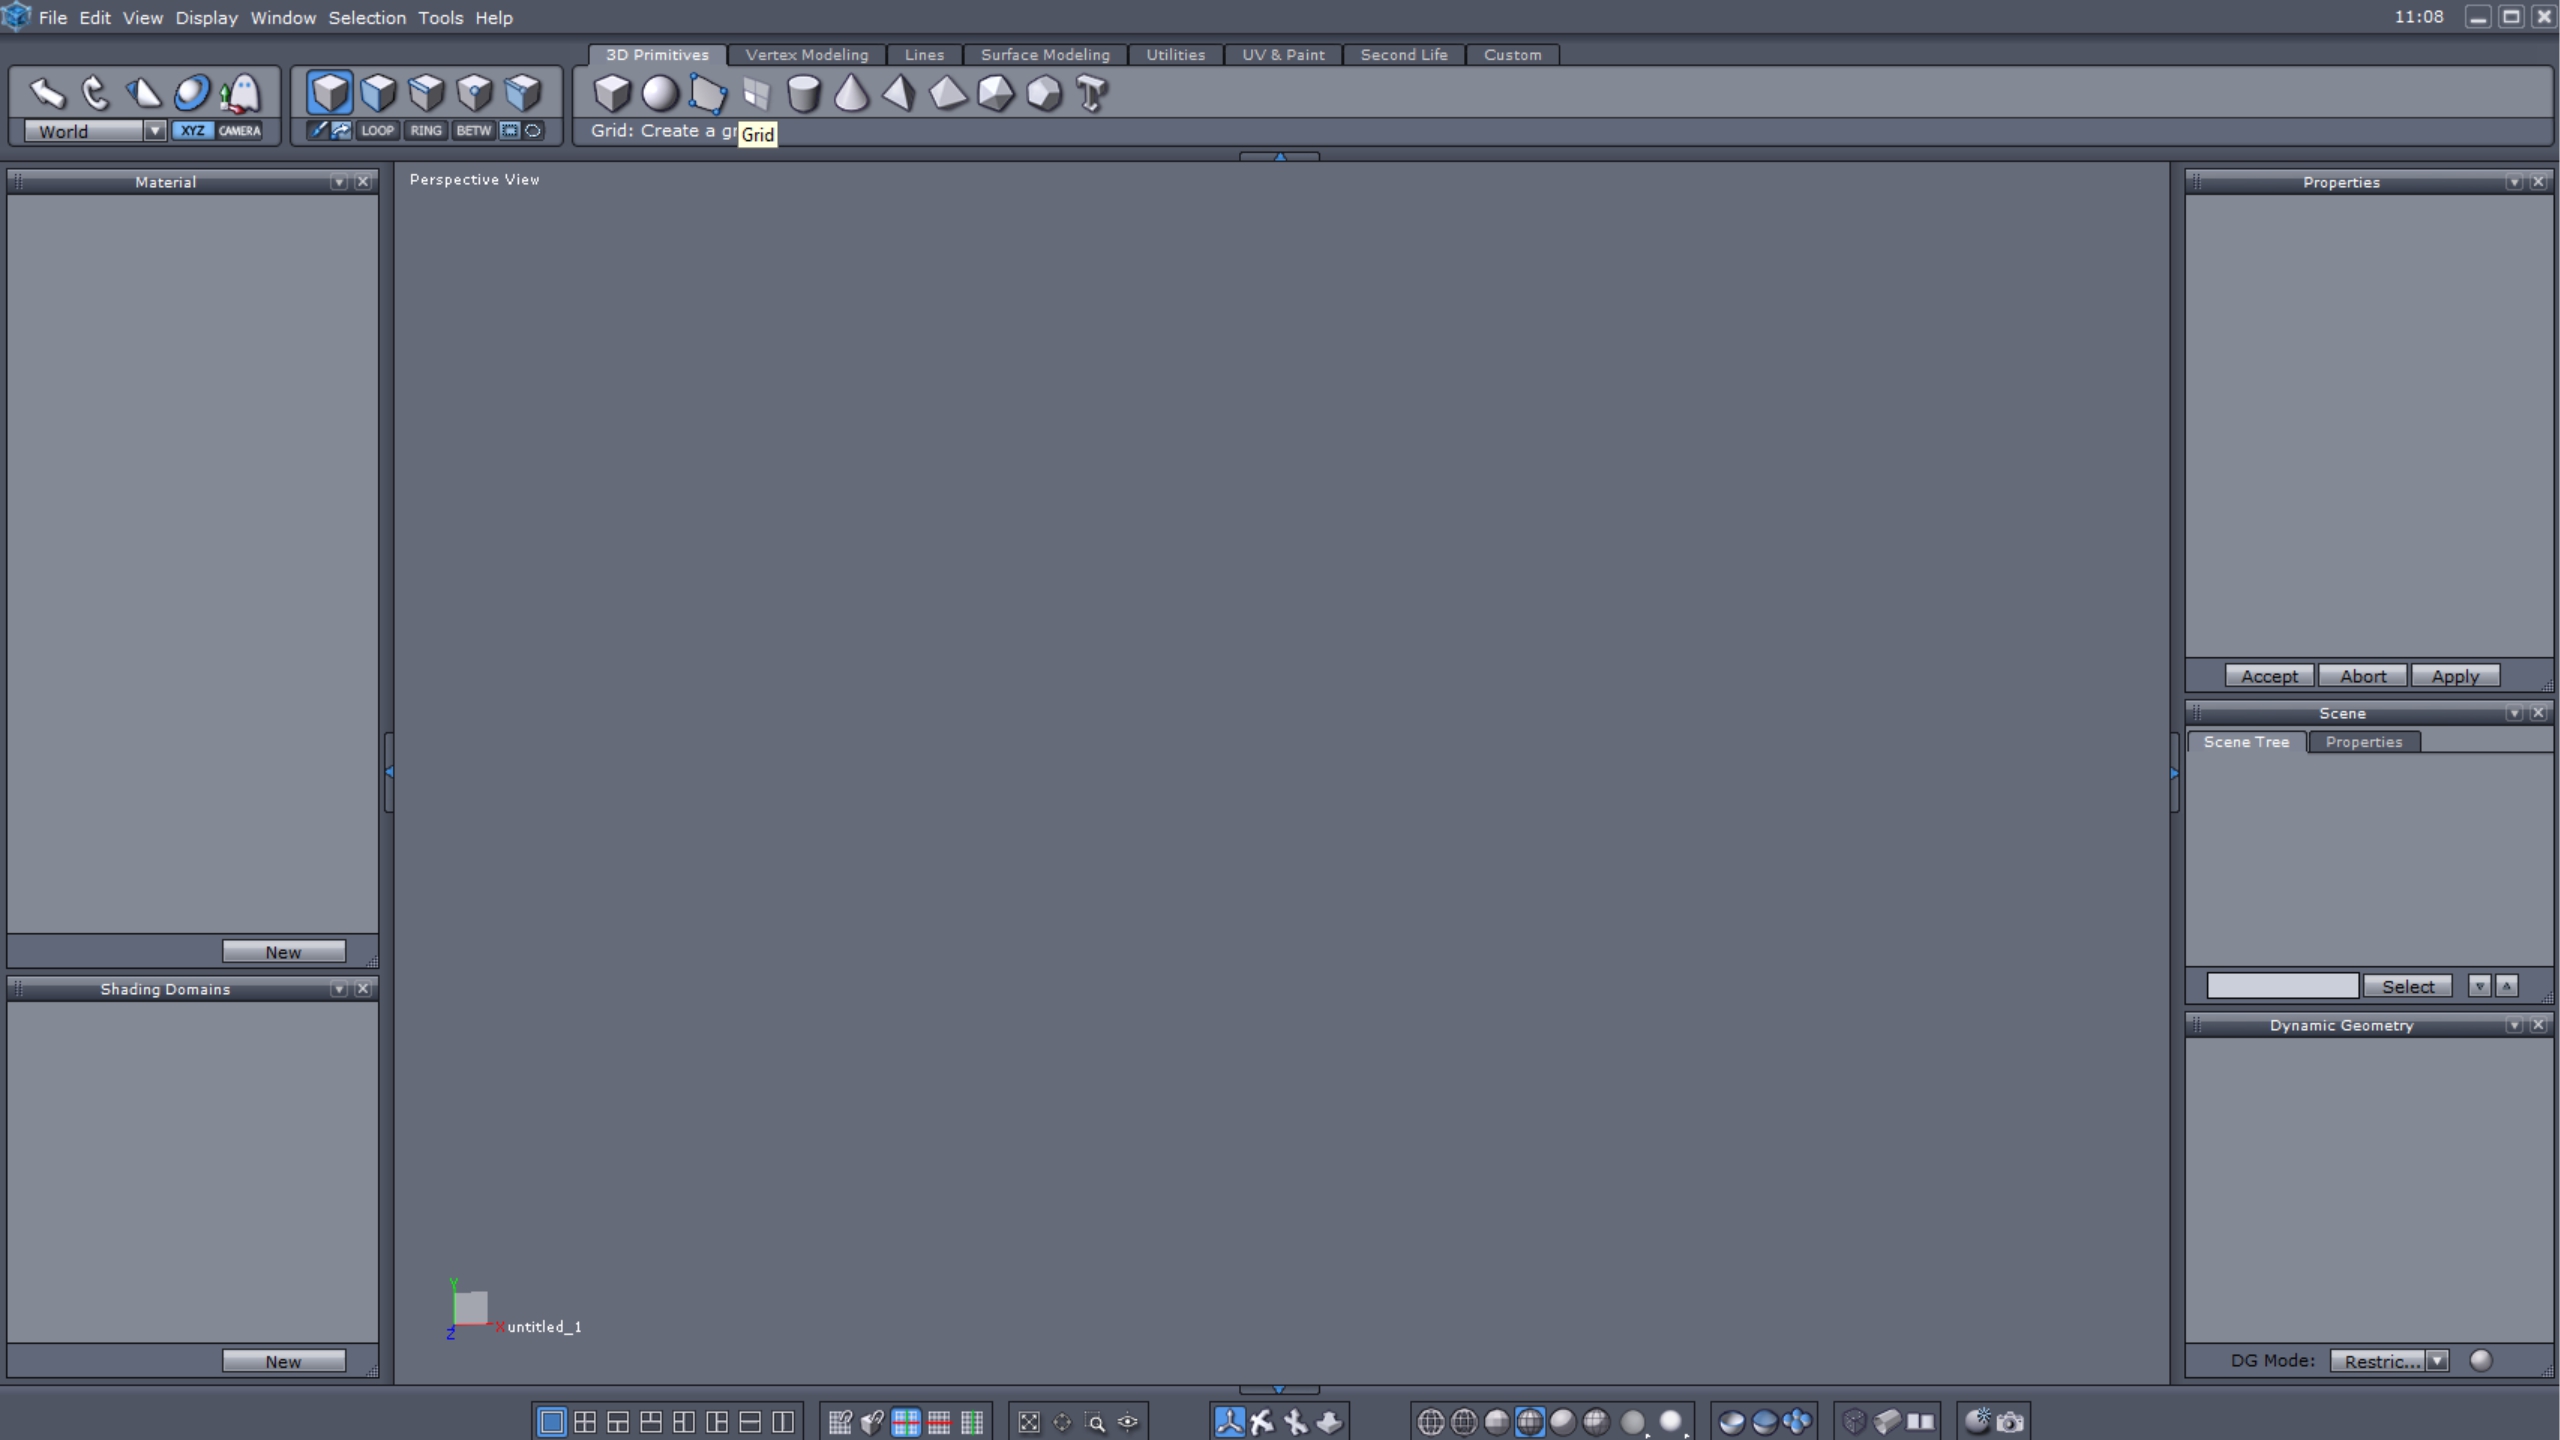Toggle the XYZ axis mode
The width and height of the screenshot is (2560, 1440).
point(192,130)
